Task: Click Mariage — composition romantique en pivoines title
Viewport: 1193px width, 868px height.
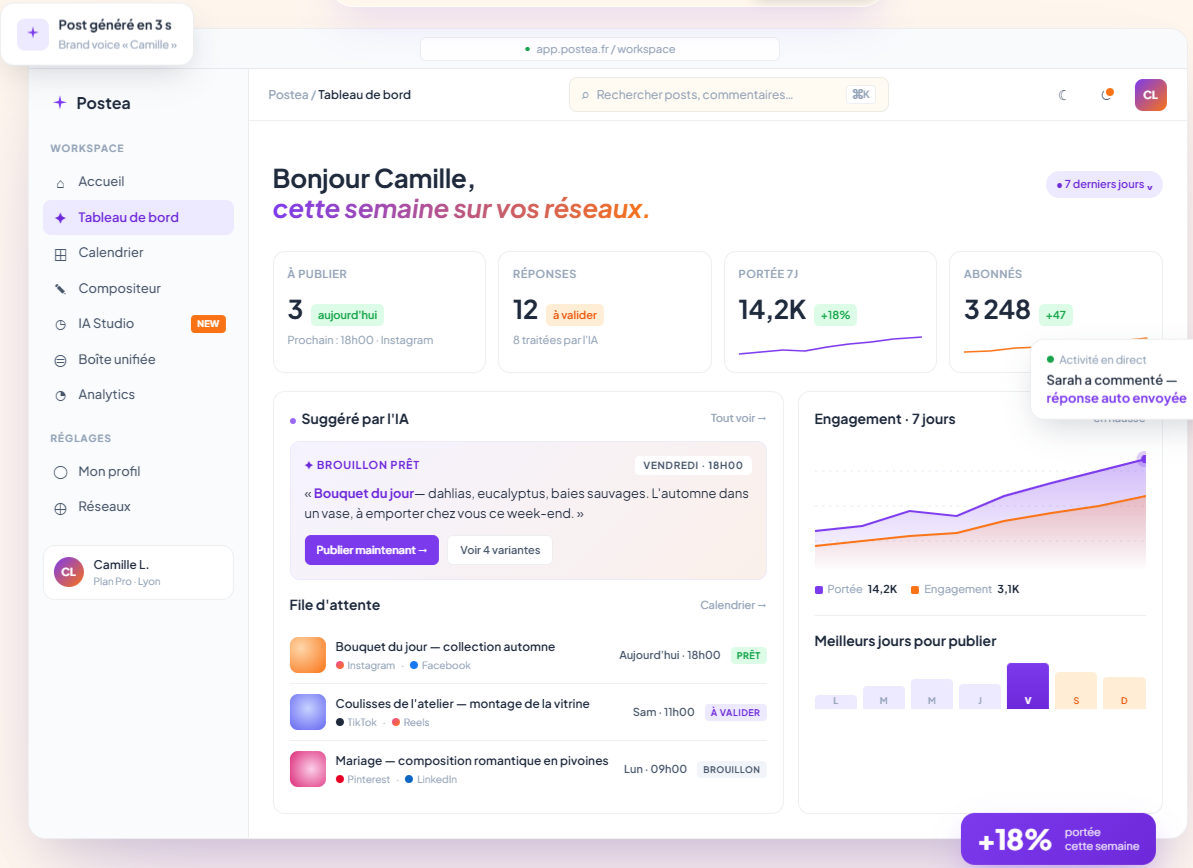Action: pos(472,761)
